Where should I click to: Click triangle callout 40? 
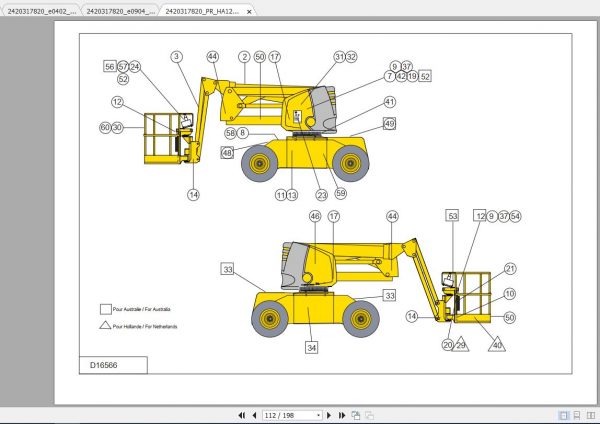pyautogui.click(x=497, y=345)
